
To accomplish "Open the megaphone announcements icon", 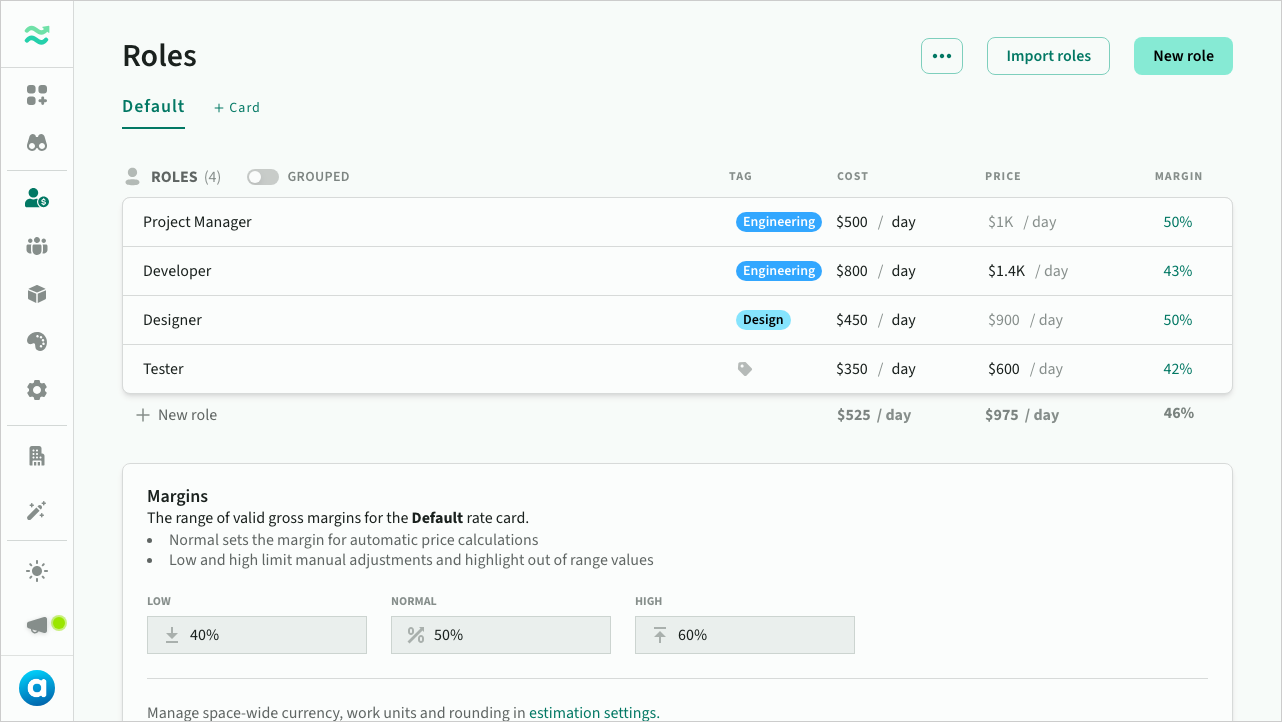I will 37,625.
